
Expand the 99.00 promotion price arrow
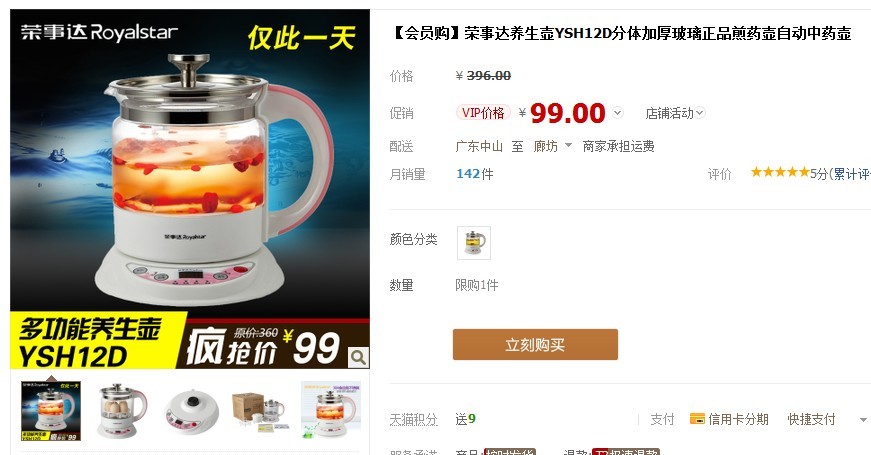pyautogui.click(x=617, y=113)
